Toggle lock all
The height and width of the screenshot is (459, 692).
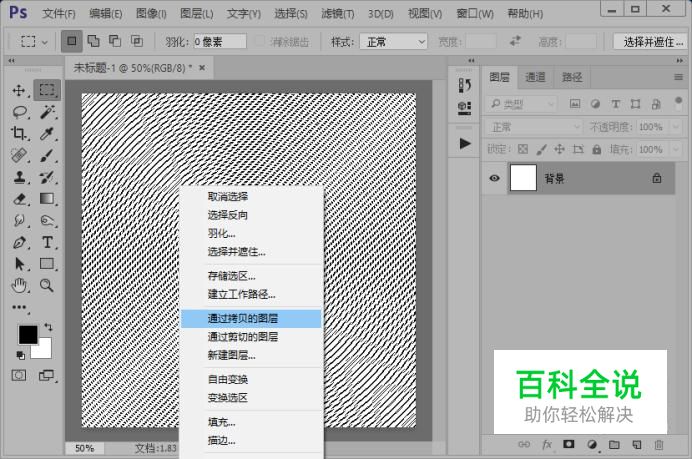tap(597, 149)
